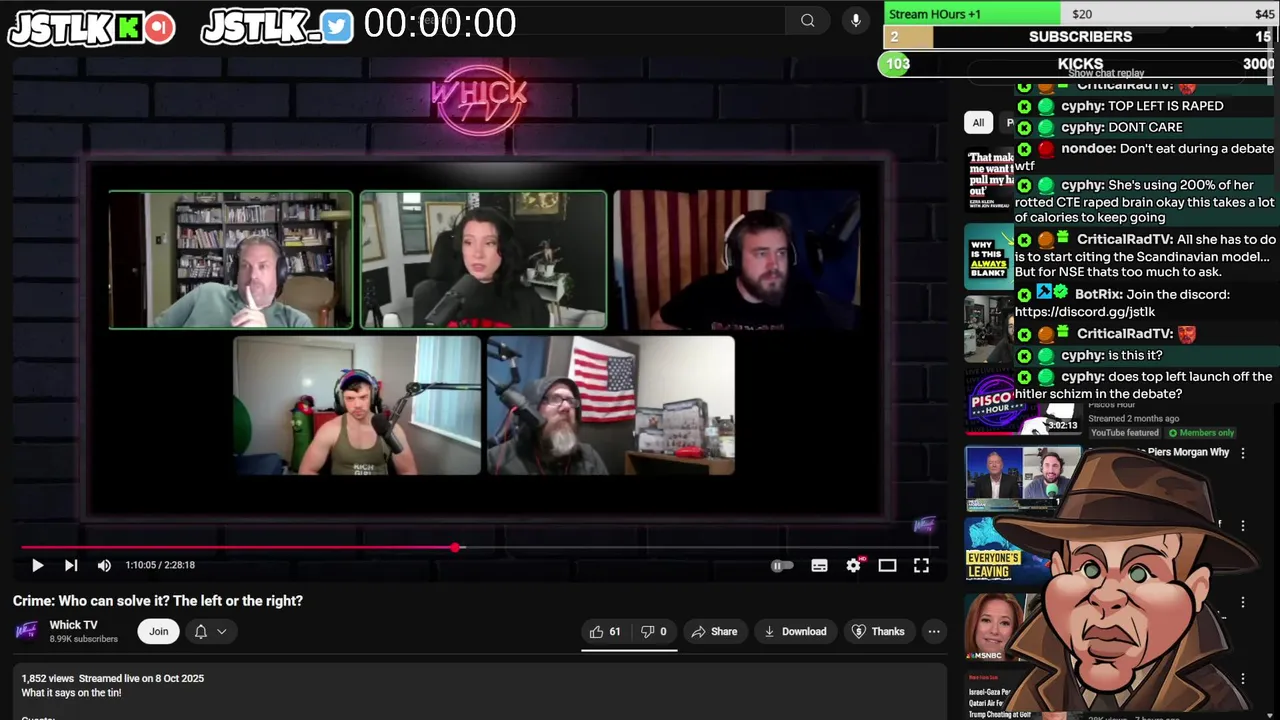Screen dimensions: 1280x720
Task: Click the Share button
Action: coord(714,632)
